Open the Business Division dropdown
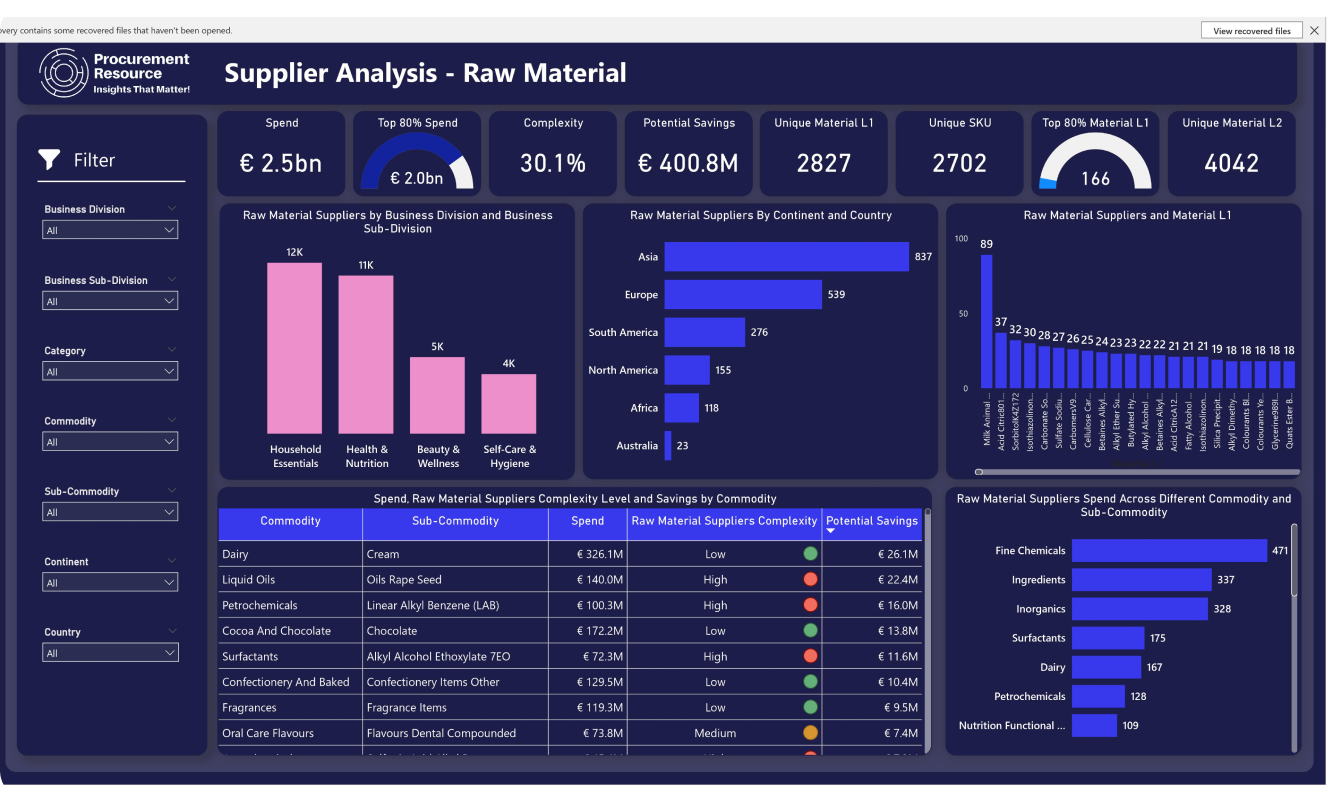Image resolution: width=1338 pixels, height=802 pixels. [110, 230]
